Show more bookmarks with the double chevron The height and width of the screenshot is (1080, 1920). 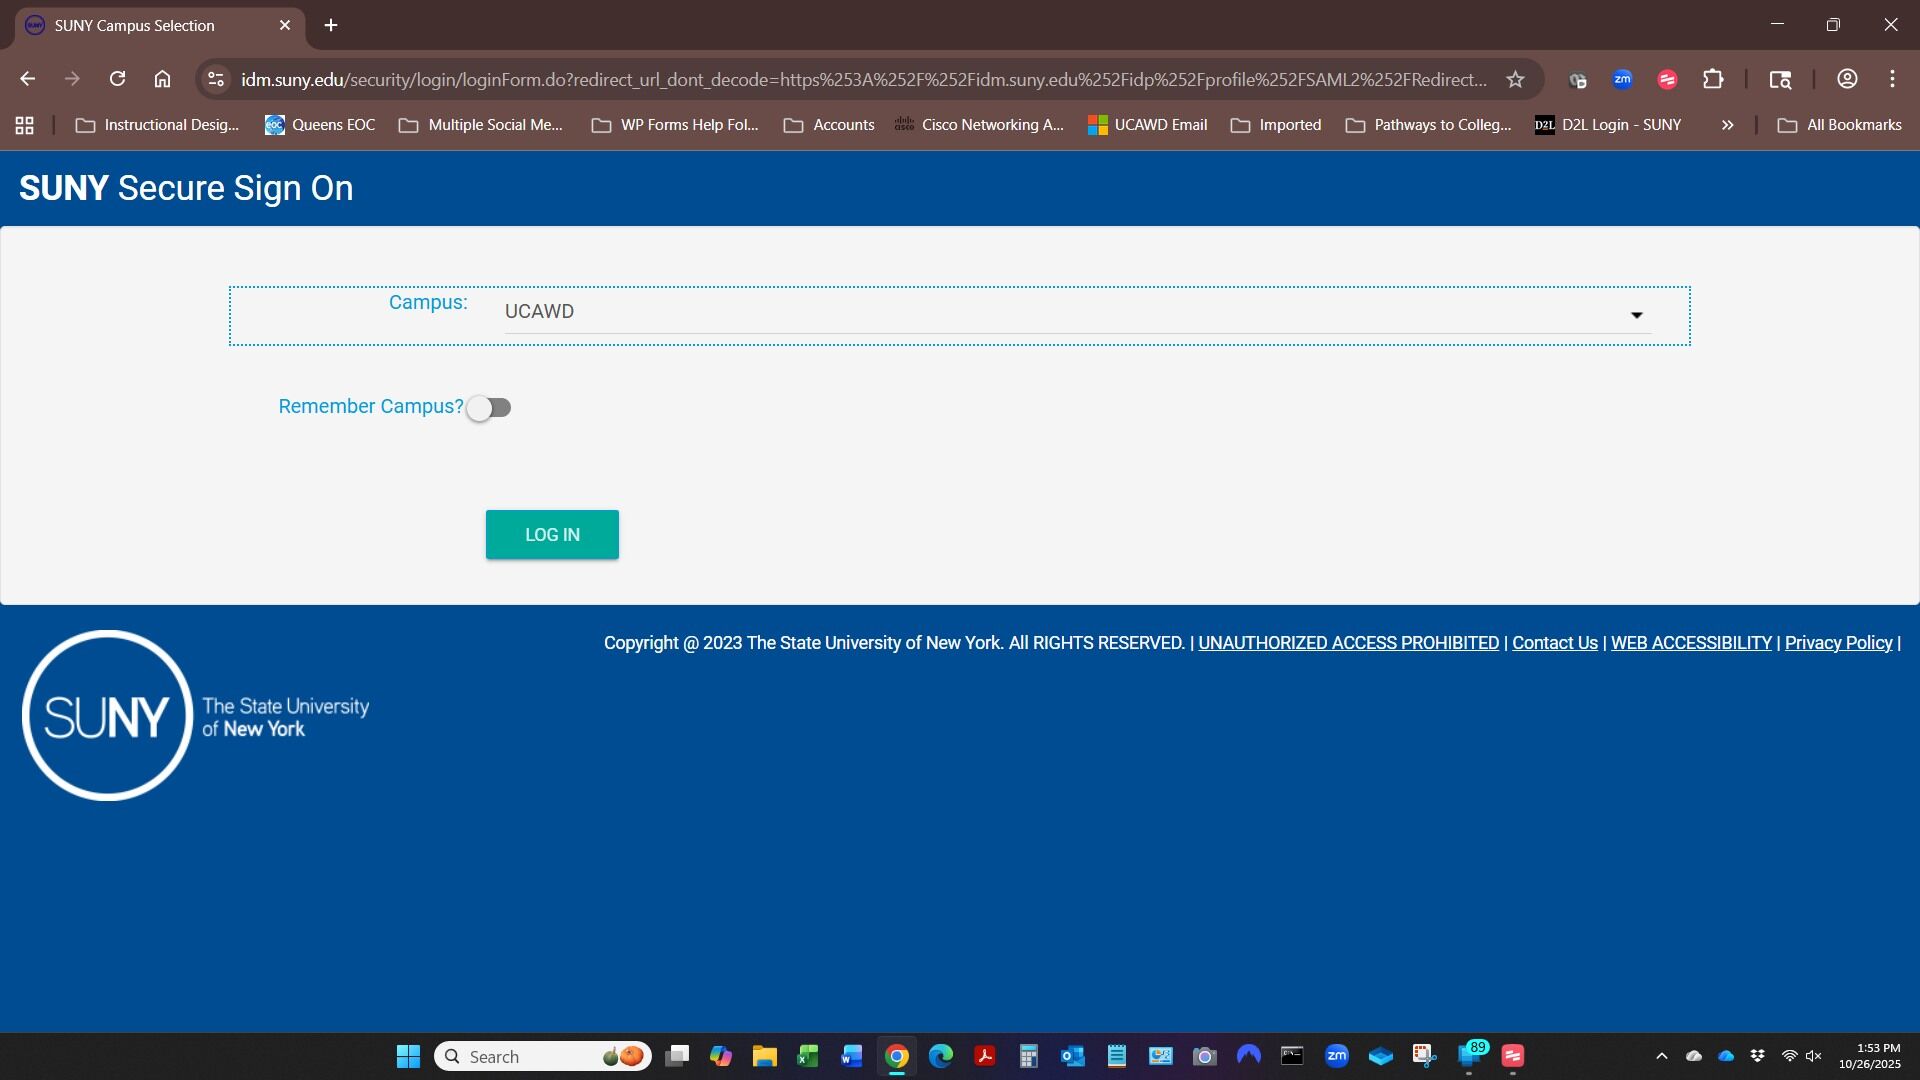[1727, 125]
